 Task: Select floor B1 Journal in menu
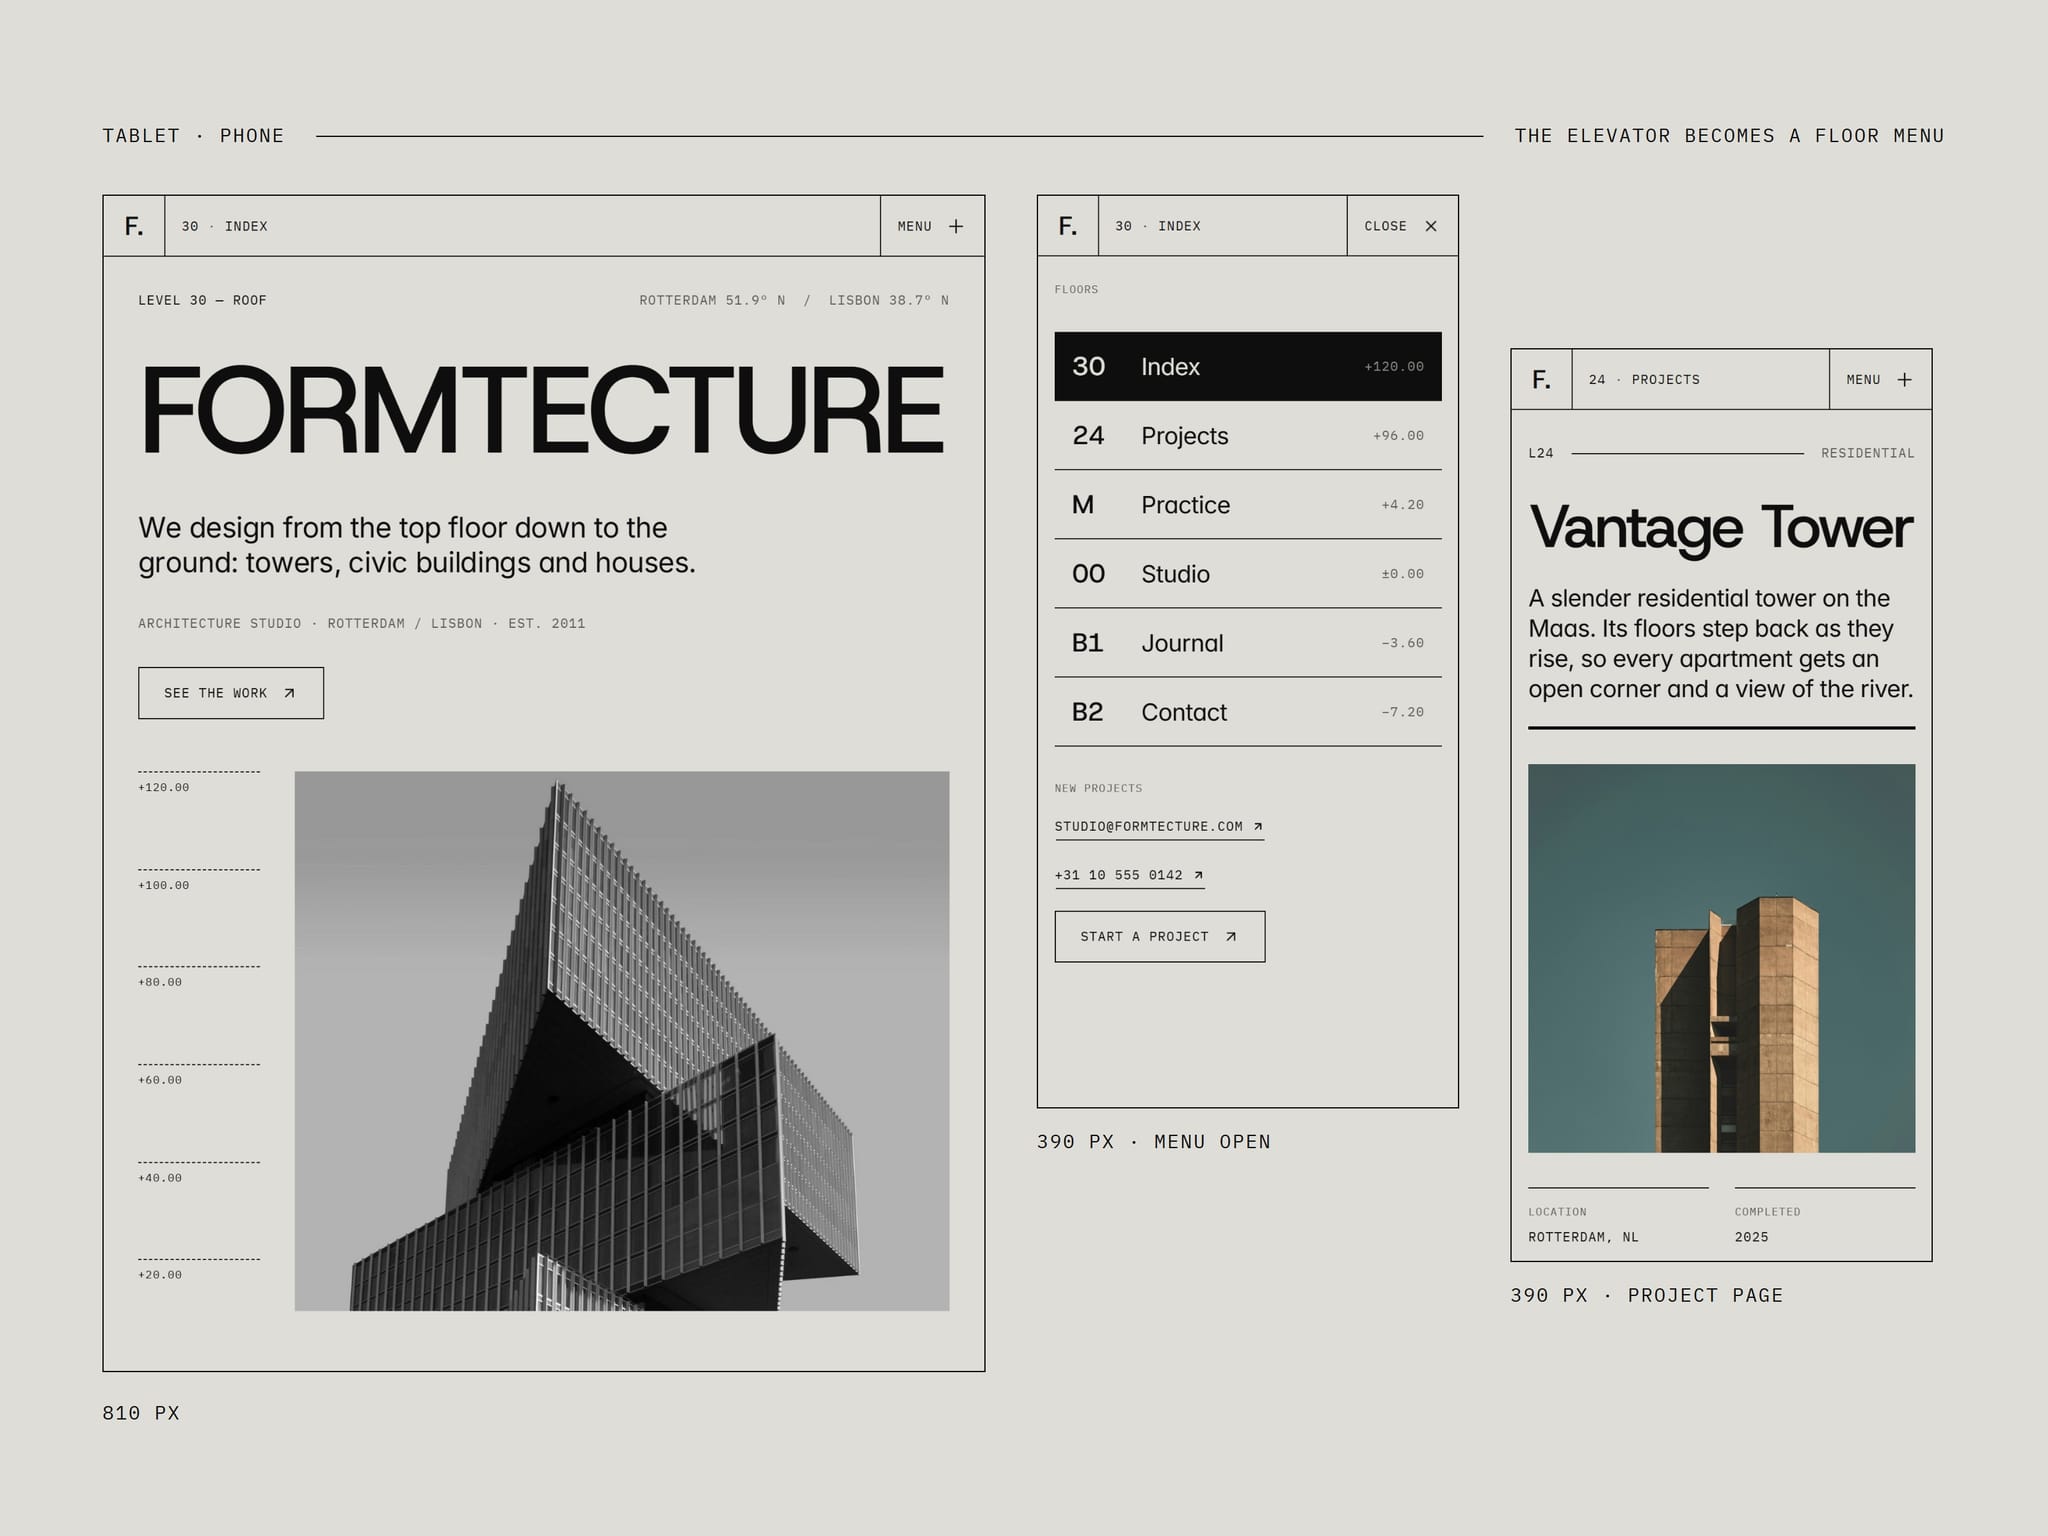coord(1248,643)
